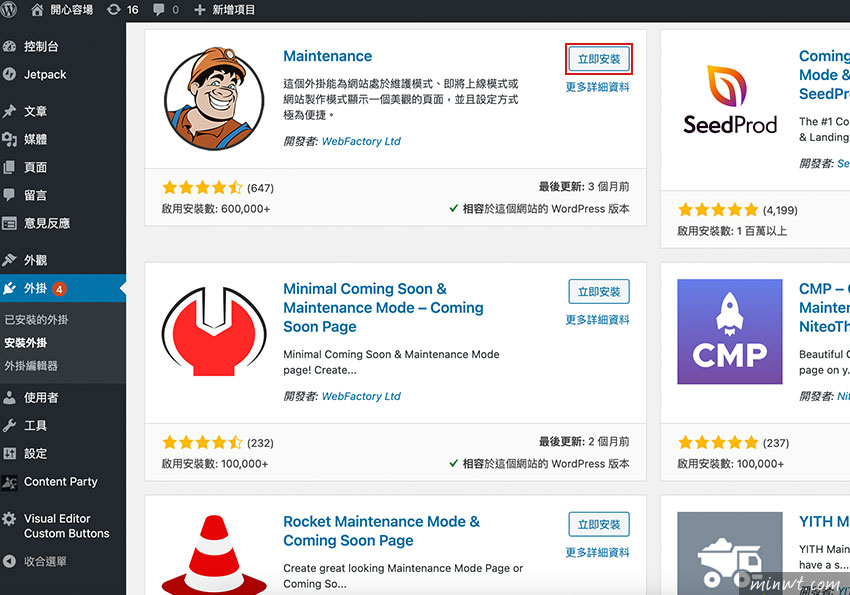Open the 開心容場 site home link
This screenshot has height=595, width=850.
click(x=61, y=10)
